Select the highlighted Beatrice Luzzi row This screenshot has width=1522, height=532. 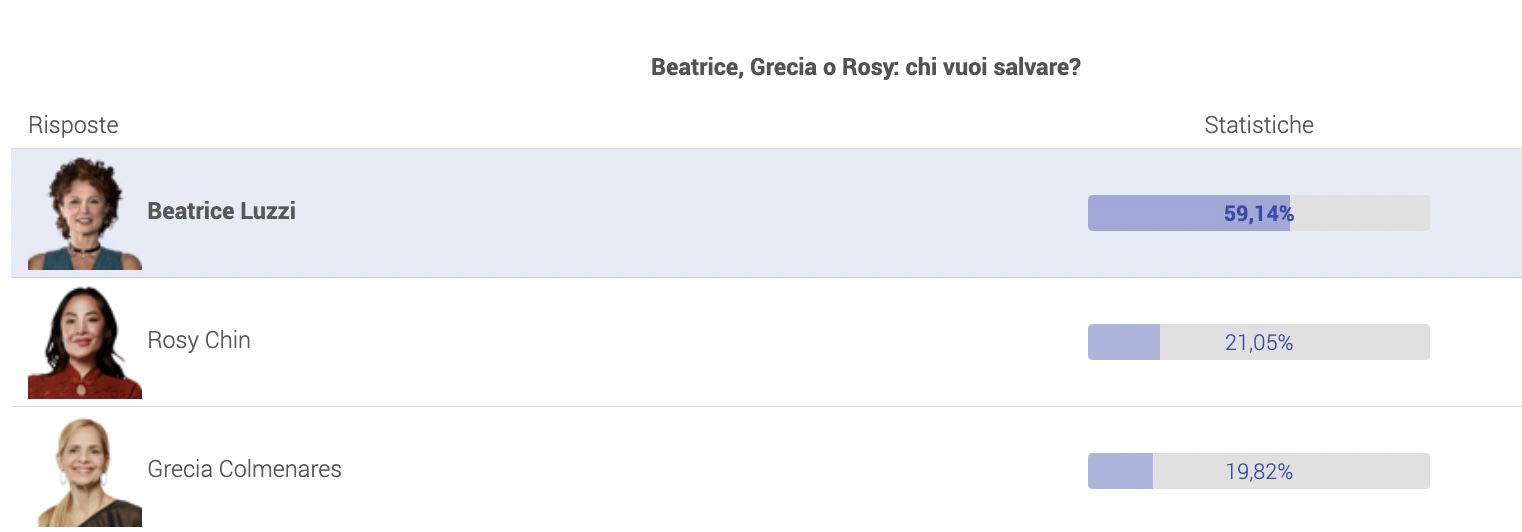pyautogui.click(x=767, y=213)
